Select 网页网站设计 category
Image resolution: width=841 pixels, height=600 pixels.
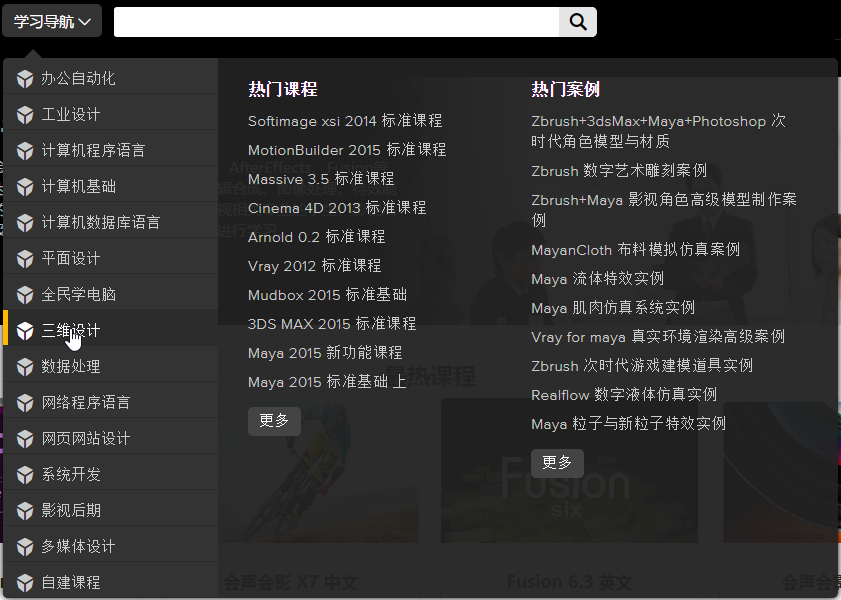pos(110,438)
